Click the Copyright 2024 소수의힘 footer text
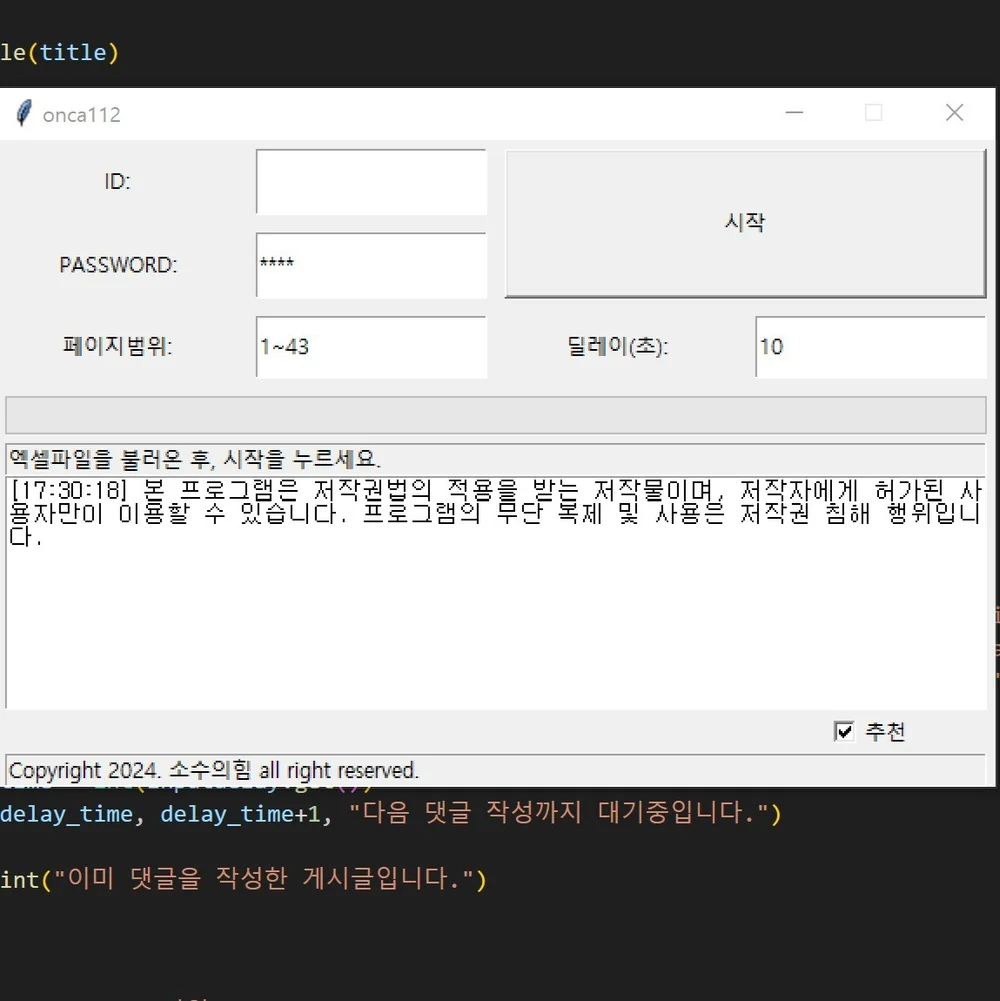This screenshot has height=1001, width=1000. point(212,770)
